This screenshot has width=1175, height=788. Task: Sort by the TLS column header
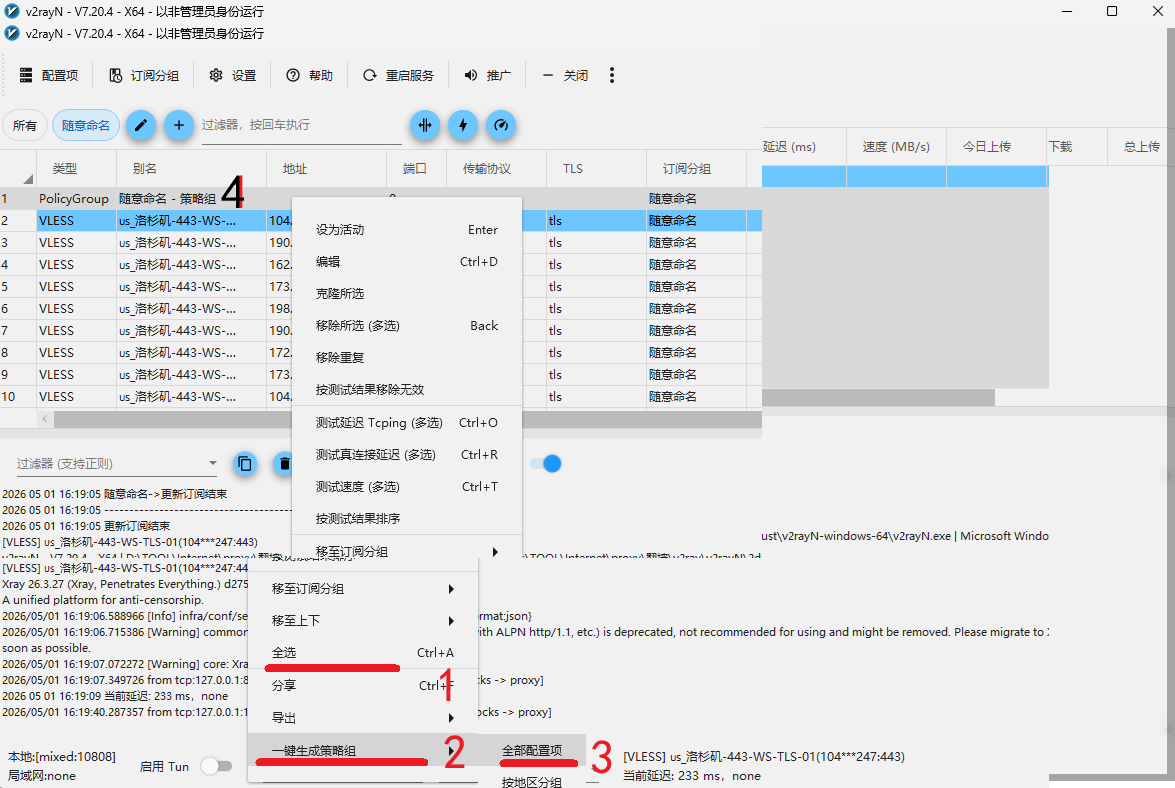pos(596,169)
